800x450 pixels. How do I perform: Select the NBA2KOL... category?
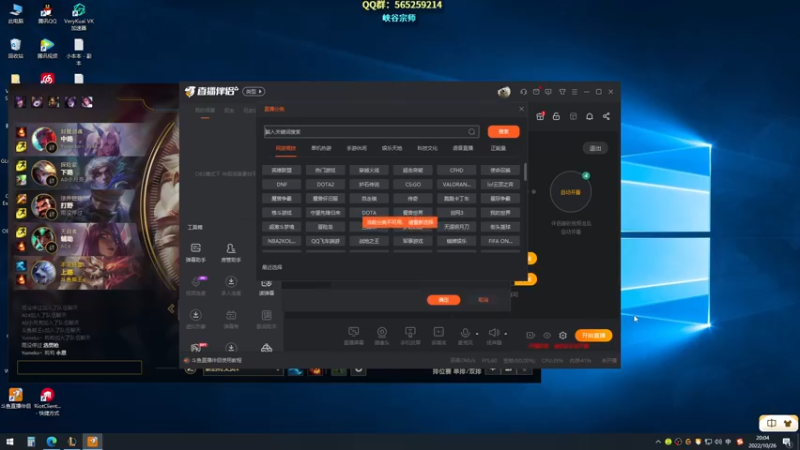tap(282, 241)
